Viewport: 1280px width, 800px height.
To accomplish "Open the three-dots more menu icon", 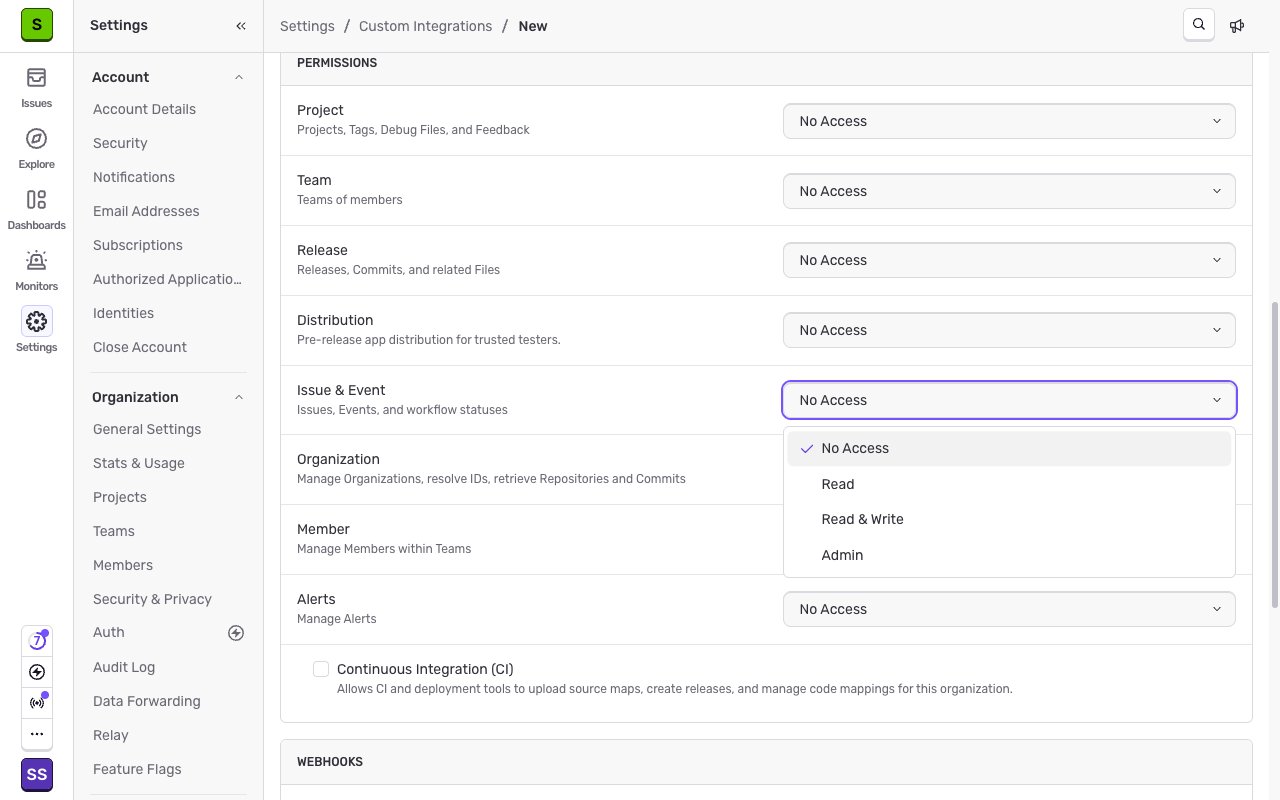I will coord(37,734).
